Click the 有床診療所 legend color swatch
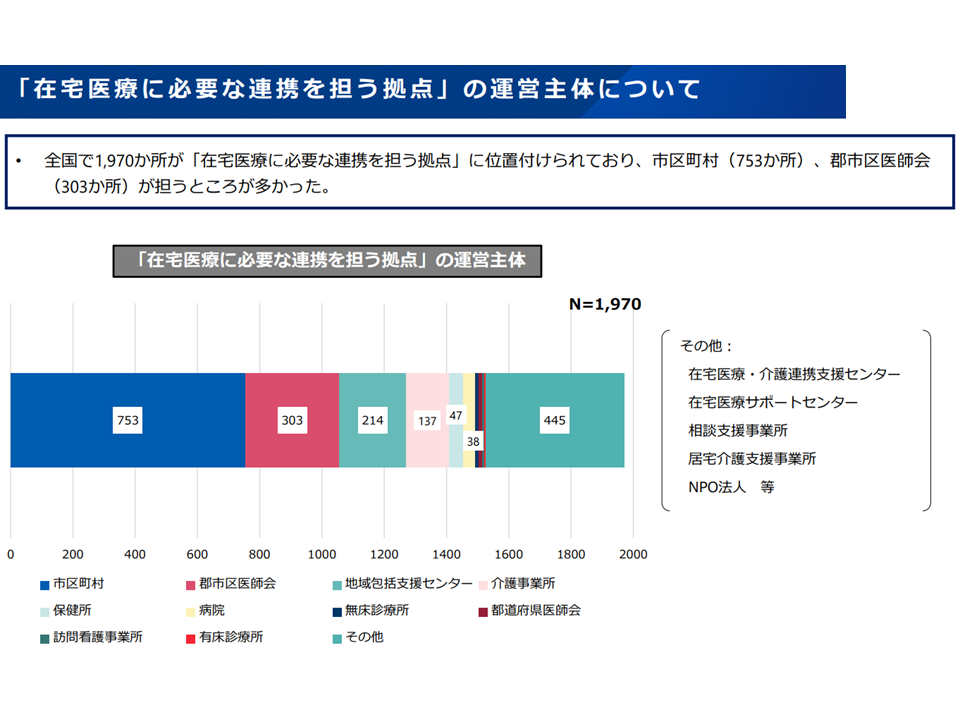This screenshot has height=720, width=960. pos(190,637)
